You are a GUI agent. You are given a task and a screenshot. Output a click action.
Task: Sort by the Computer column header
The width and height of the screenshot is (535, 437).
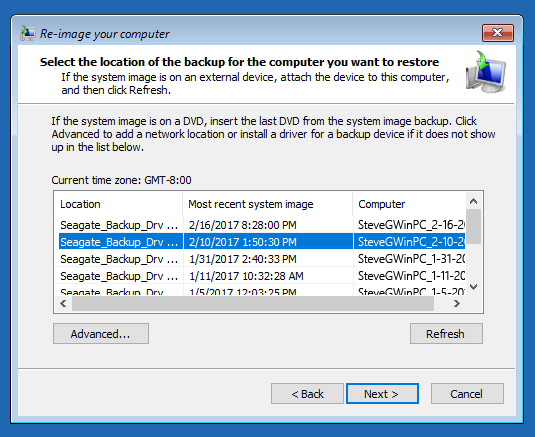click(409, 204)
